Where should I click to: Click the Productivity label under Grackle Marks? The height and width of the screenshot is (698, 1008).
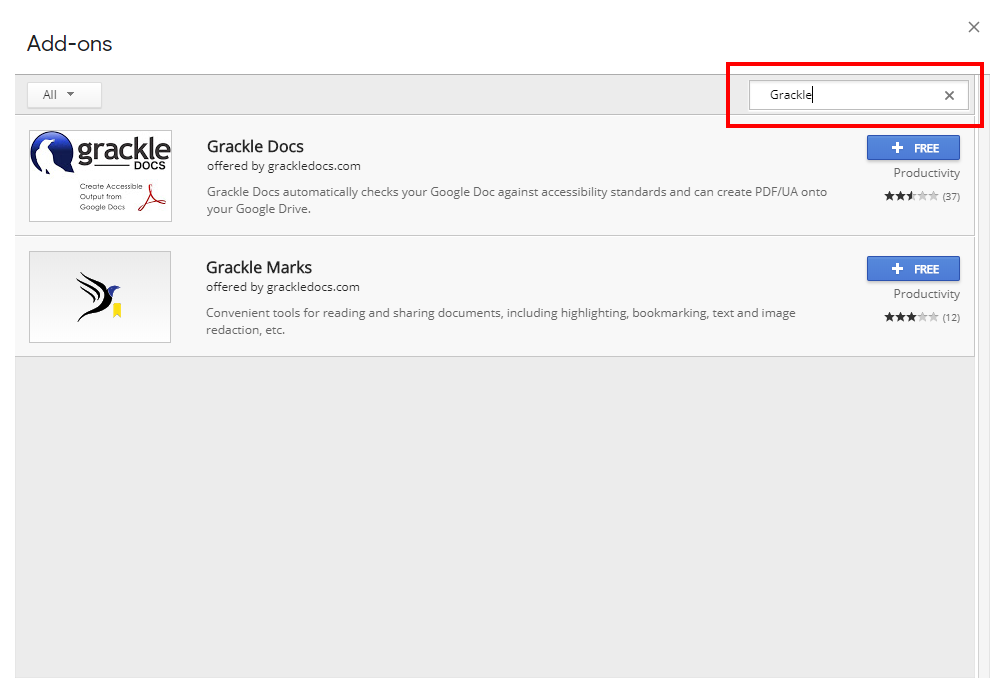[926, 294]
